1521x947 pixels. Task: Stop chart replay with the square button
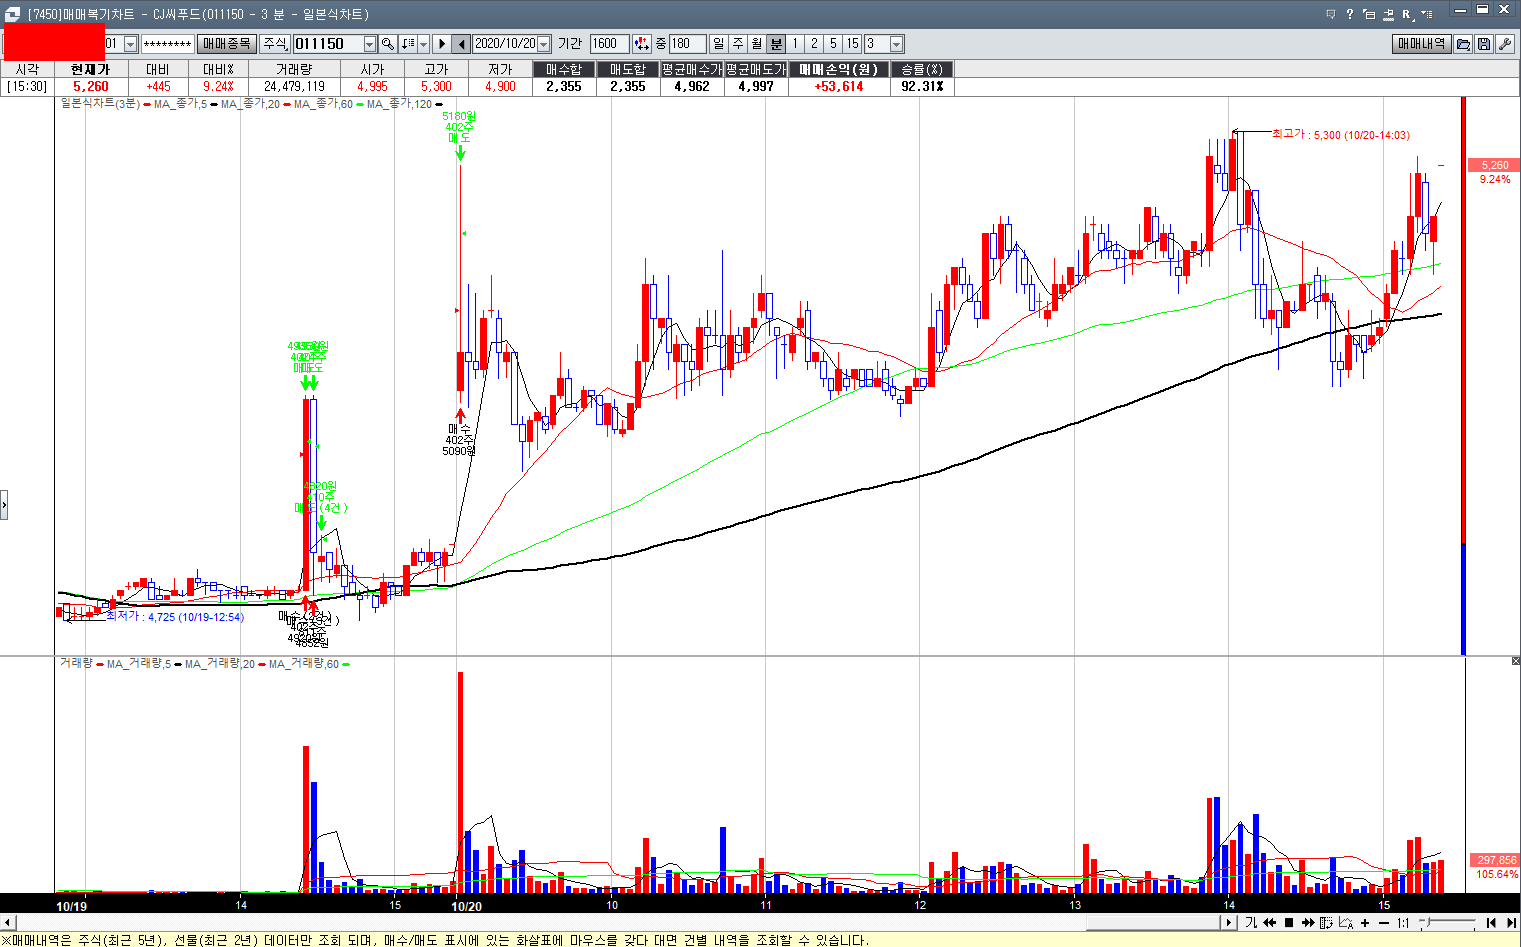[x=1289, y=923]
